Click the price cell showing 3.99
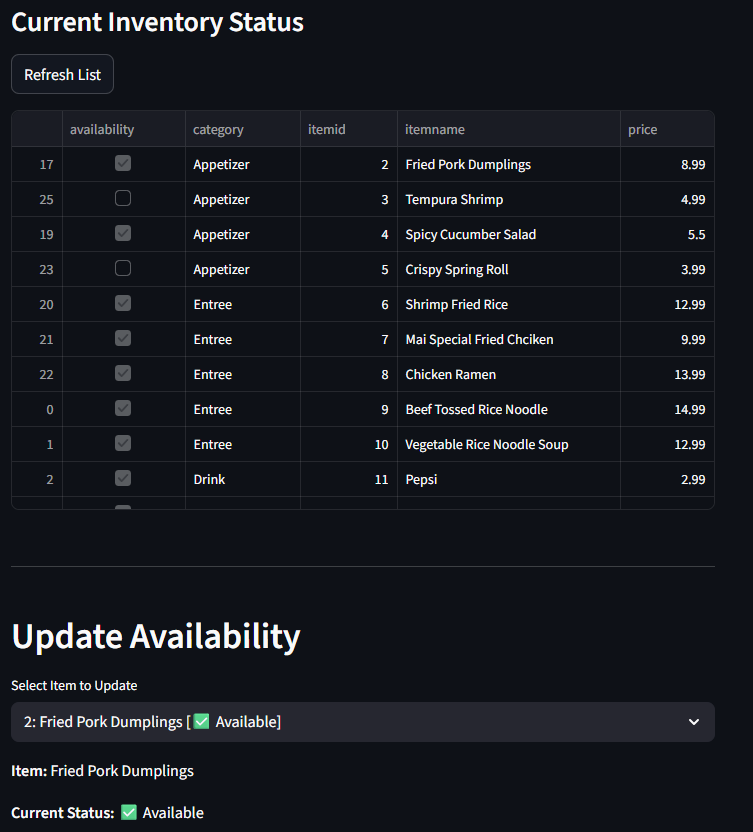 coord(667,270)
